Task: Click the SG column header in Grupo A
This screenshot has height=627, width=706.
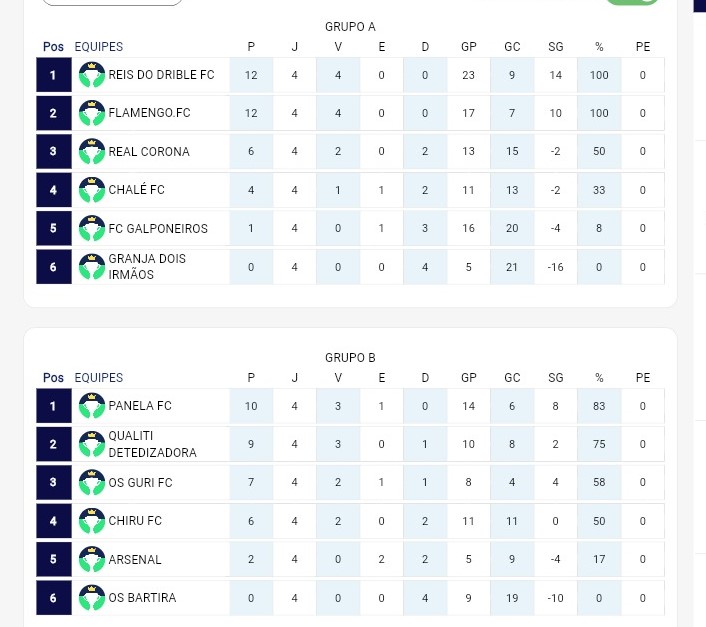Action: pos(556,47)
